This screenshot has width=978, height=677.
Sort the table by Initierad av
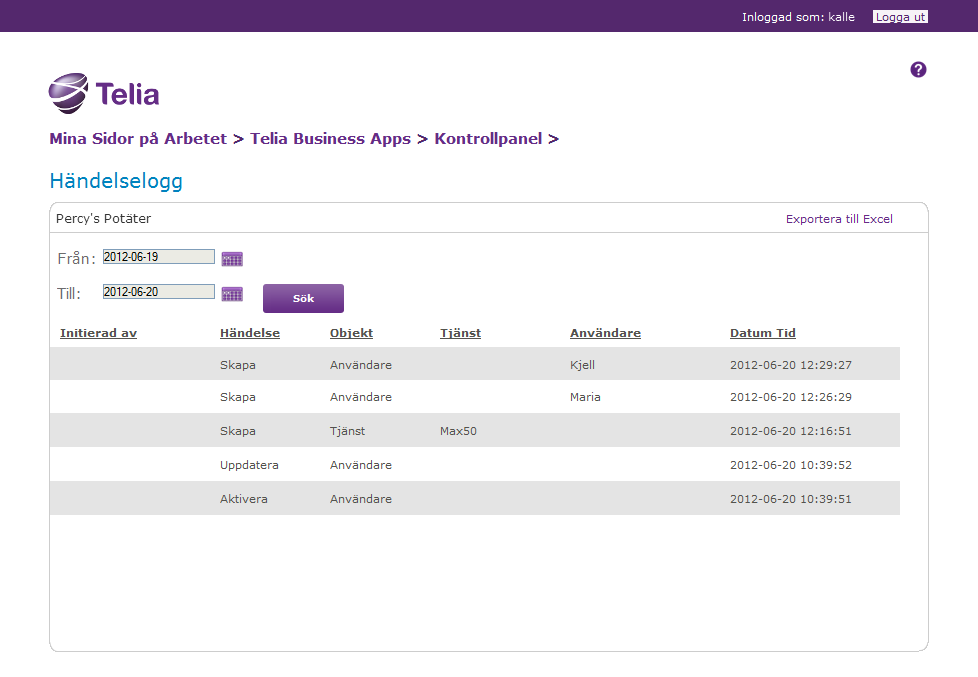tap(99, 333)
